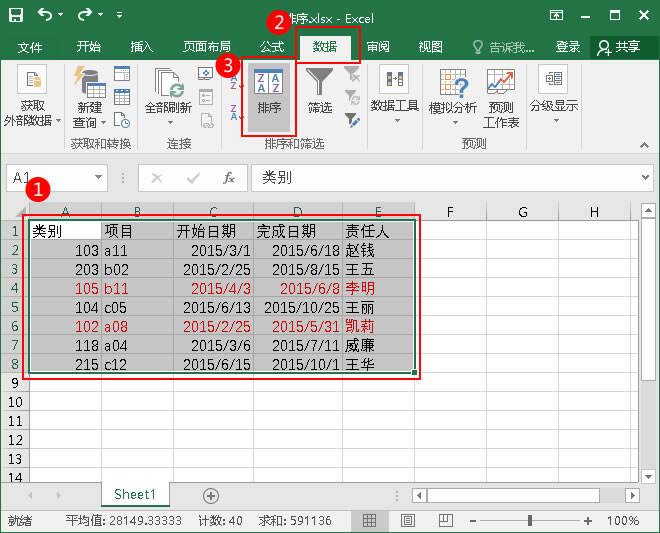The width and height of the screenshot is (660, 533).
Task: Click the Insert Function fx icon
Action: 229,178
